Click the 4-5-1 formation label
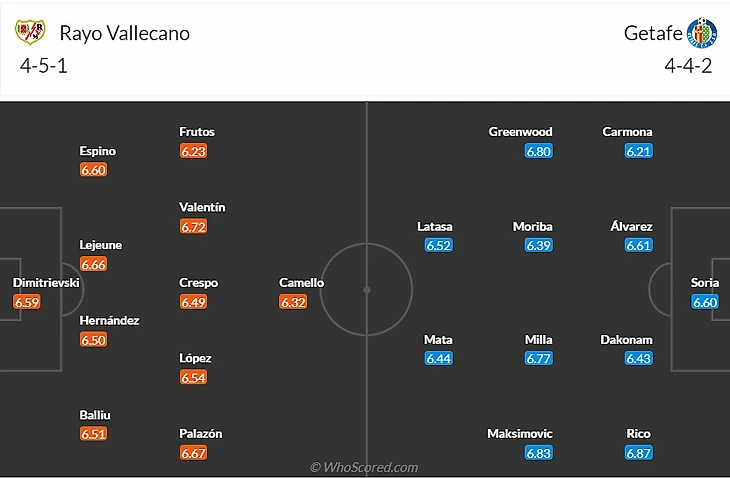 coord(43,66)
